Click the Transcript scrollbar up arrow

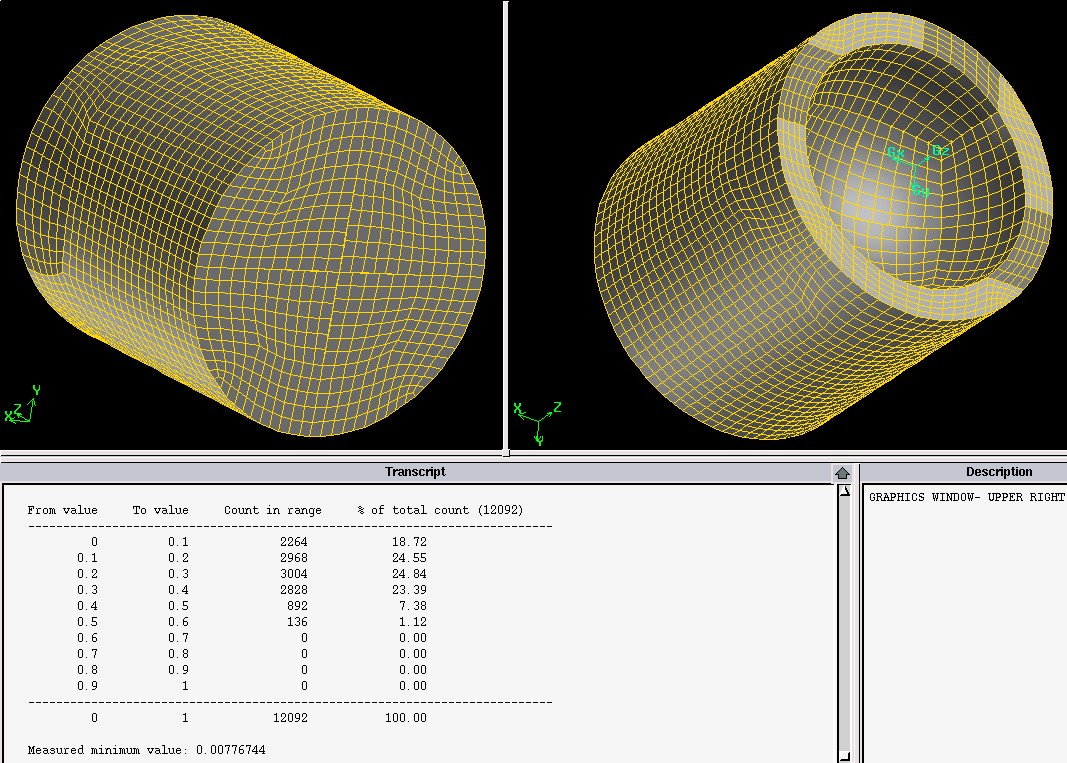pos(844,491)
